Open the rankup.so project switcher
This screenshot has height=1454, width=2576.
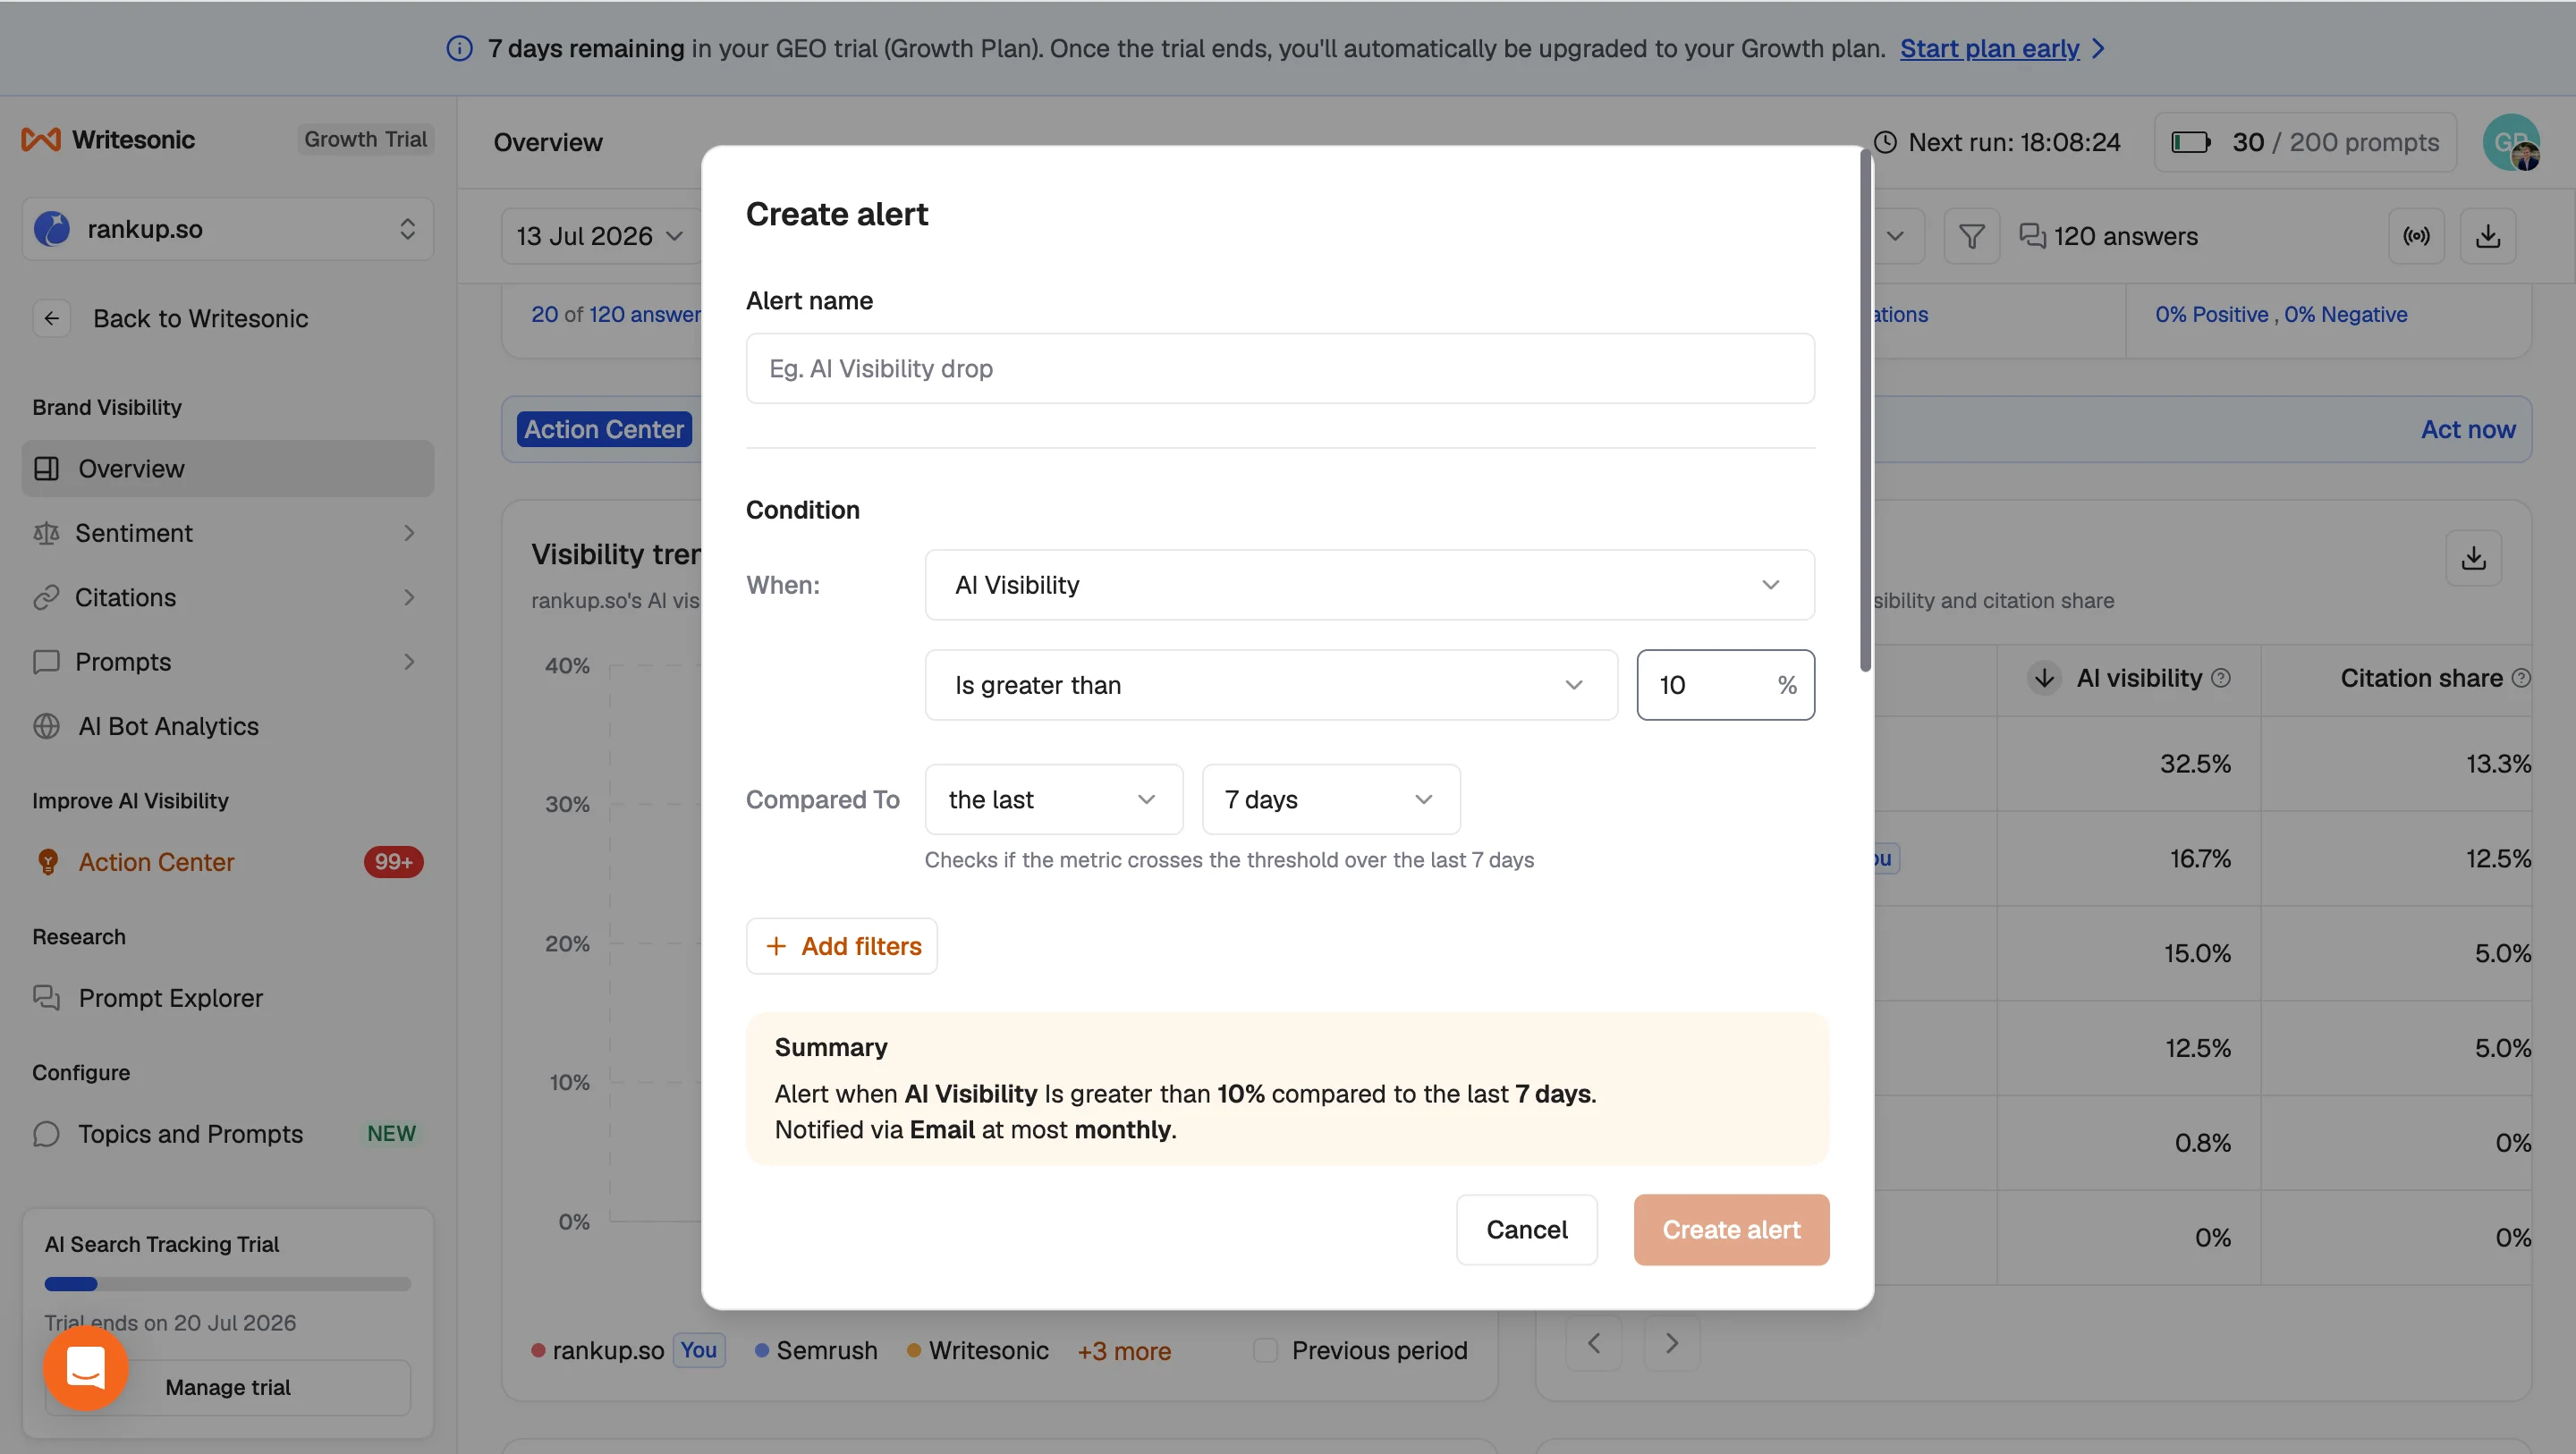tap(228, 229)
